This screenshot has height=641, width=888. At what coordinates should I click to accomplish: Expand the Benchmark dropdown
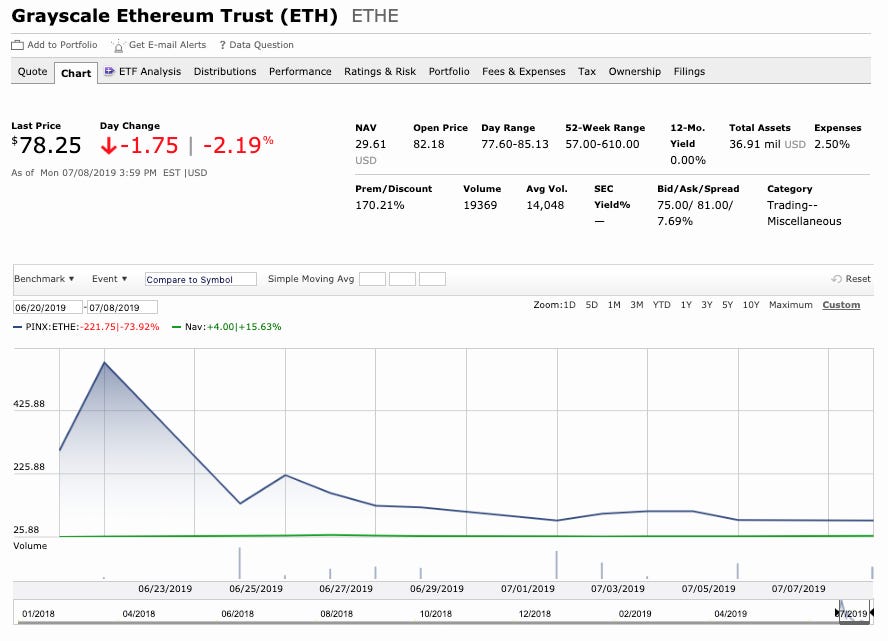pos(44,279)
